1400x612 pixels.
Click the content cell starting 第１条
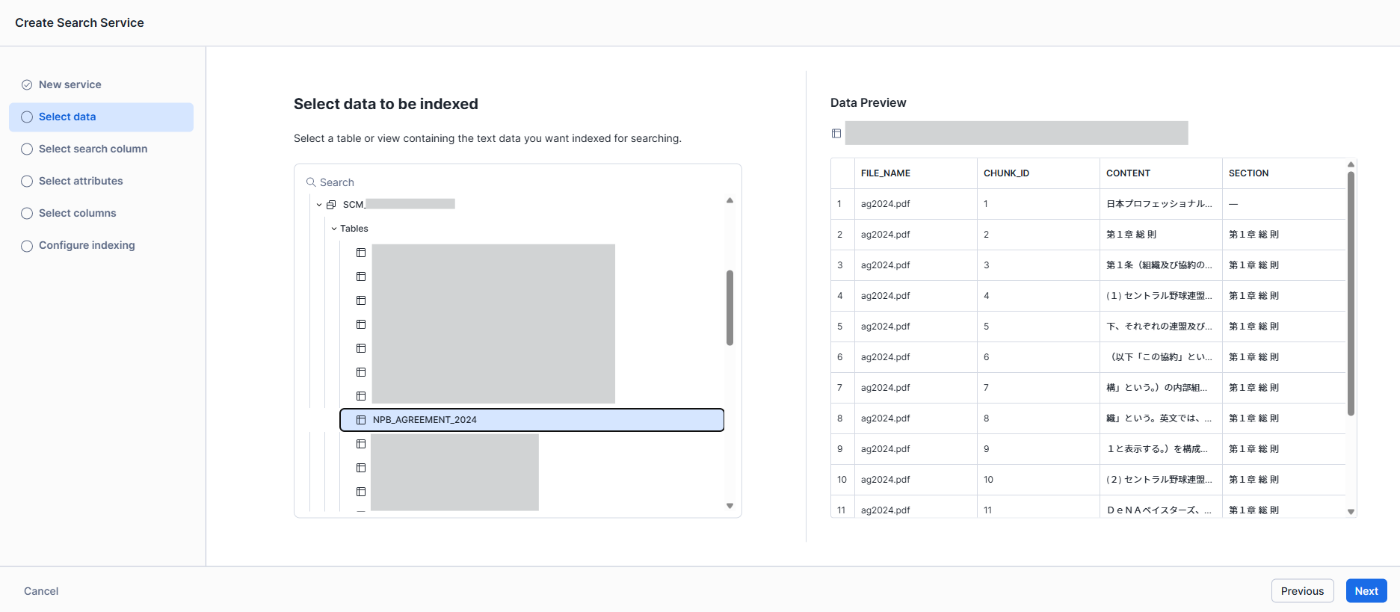(1160, 265)
